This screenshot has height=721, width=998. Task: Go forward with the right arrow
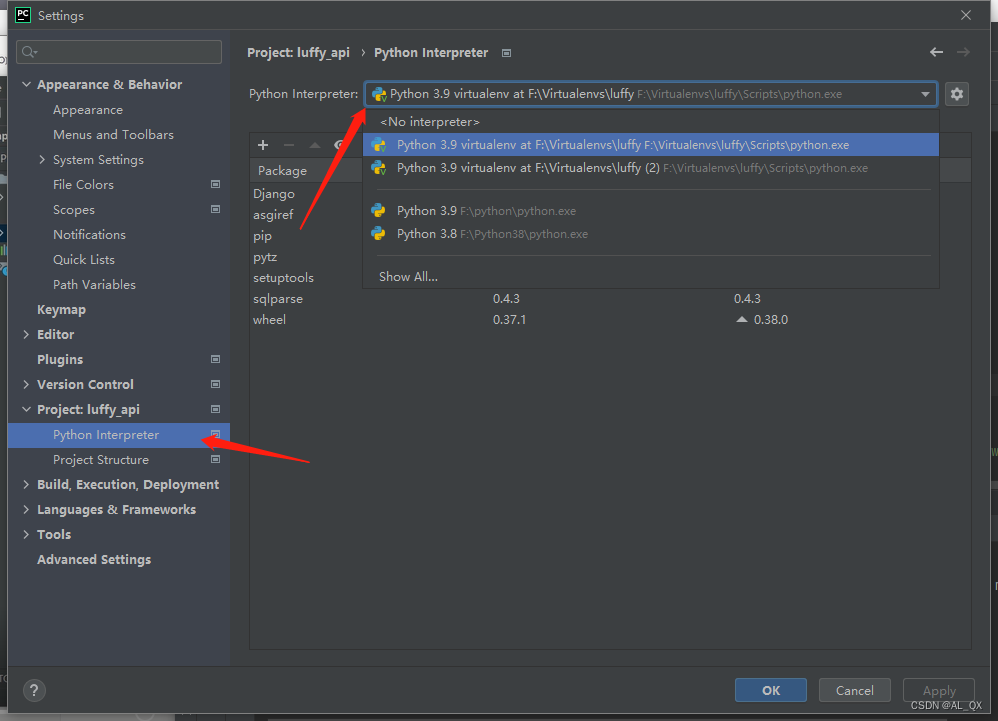point(963,52)
